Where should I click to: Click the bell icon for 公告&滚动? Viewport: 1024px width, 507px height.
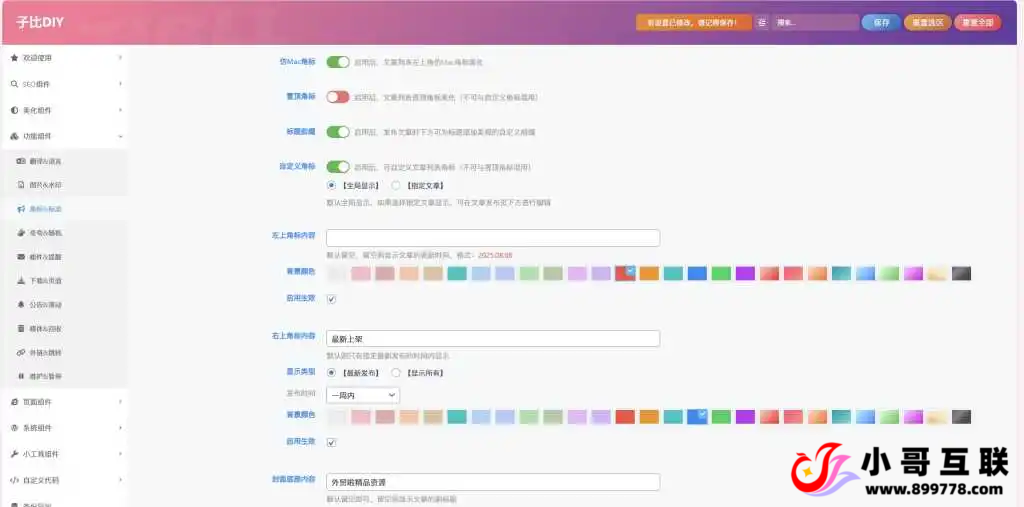pos(21,305)
